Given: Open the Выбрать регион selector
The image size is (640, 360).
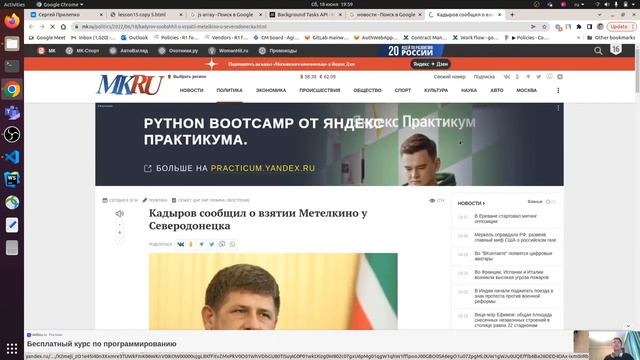Looking at the screenshot, I should [187, 77].
